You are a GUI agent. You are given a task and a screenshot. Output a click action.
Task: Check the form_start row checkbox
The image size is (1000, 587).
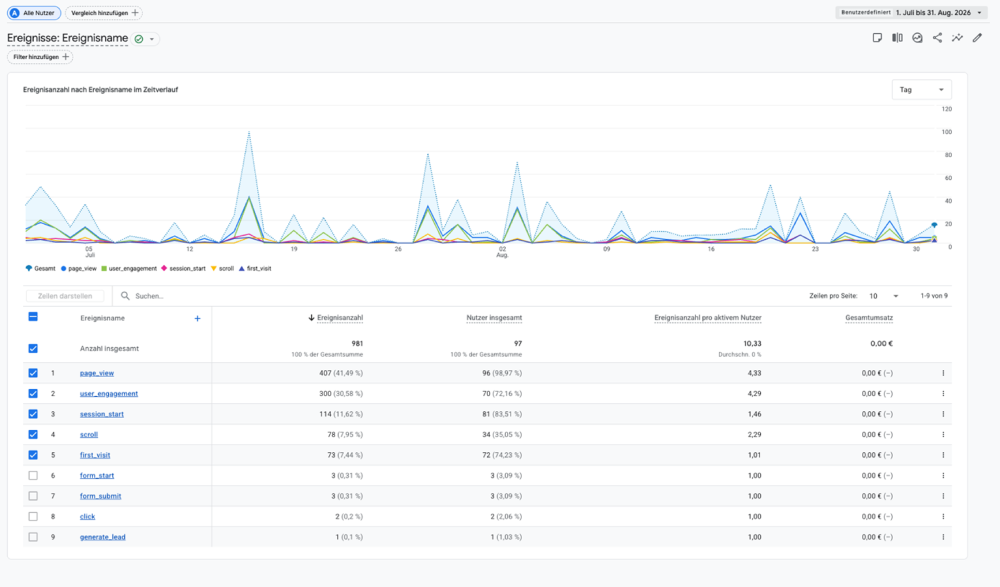pyautogui.click(x=33, y=475)
